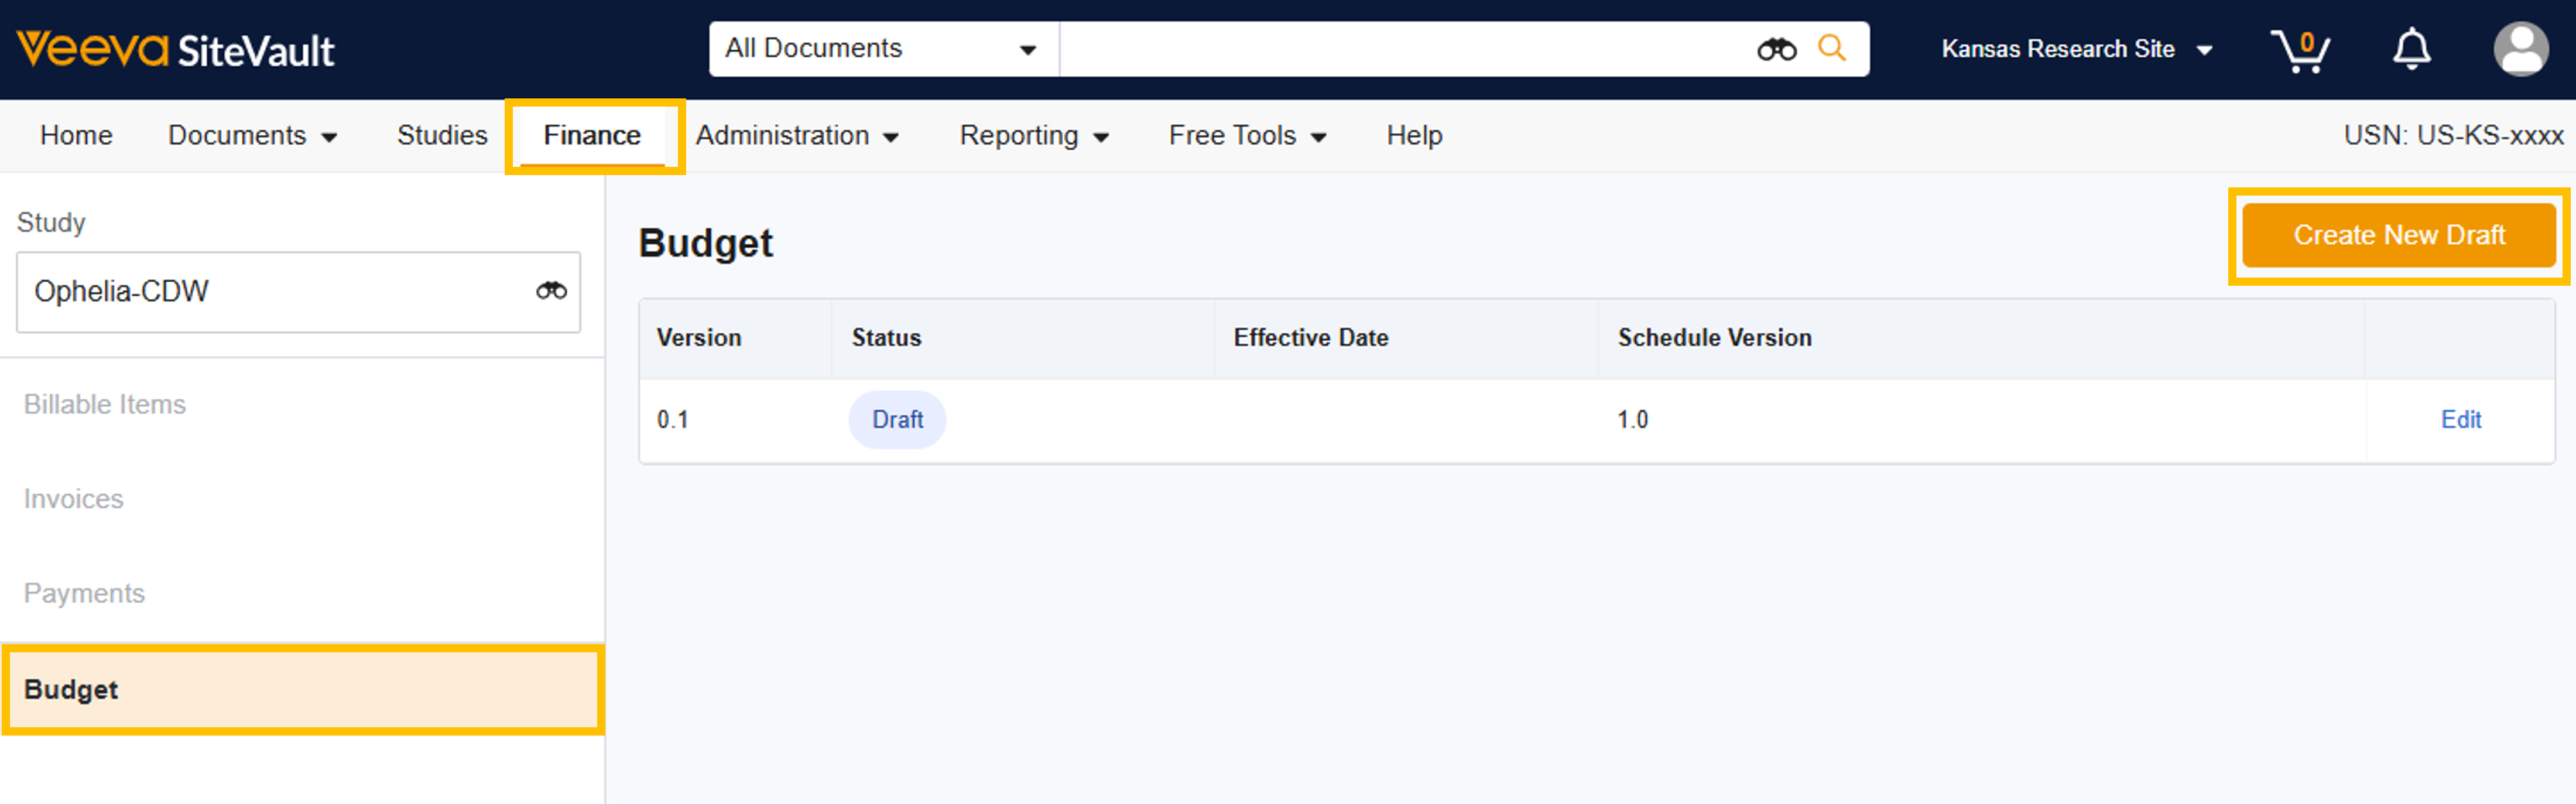2576x804 pixels.
Task: Click the Veeva SiteVault logo
Action: tap(175, 49)
